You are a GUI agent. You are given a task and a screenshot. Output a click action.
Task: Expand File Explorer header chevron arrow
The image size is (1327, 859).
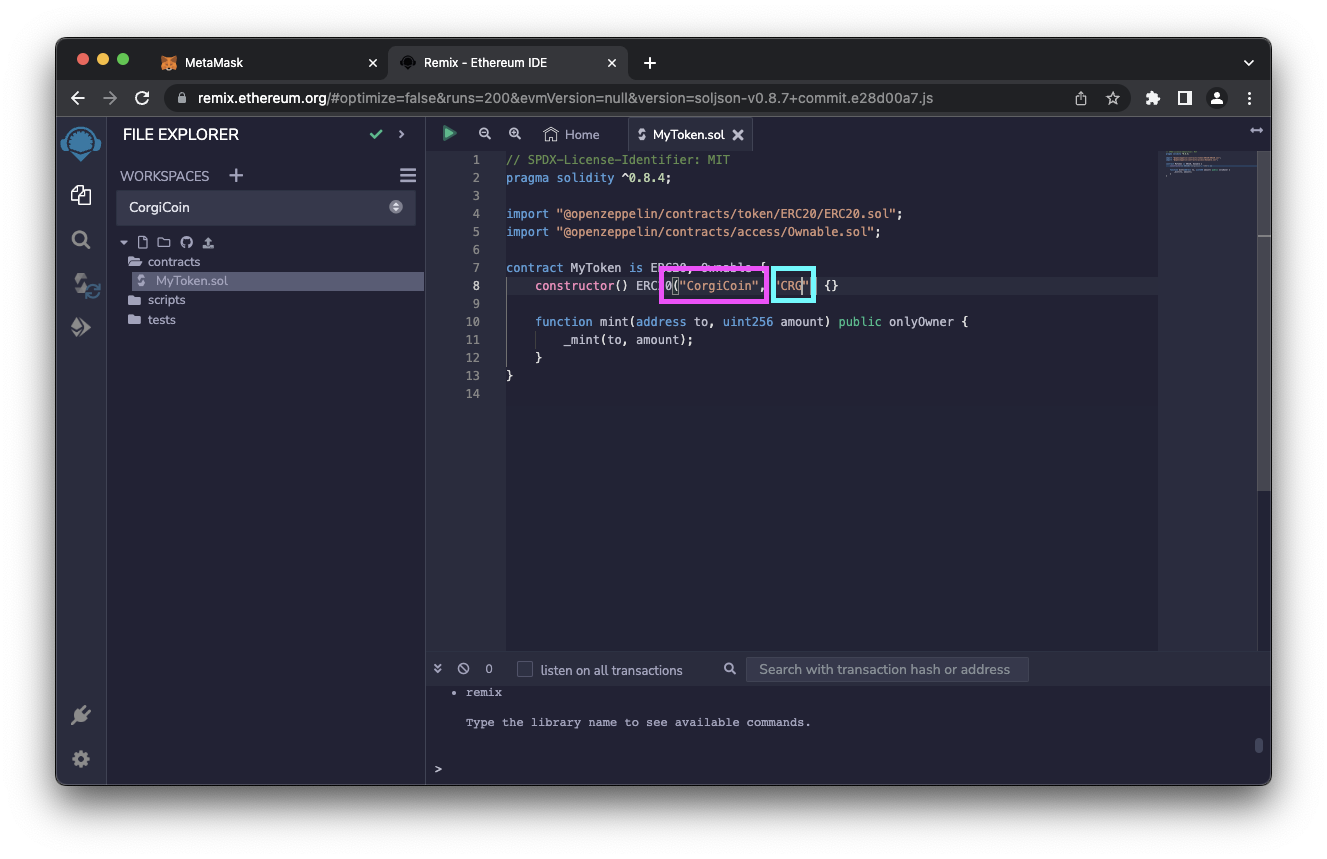coord(401,134)
